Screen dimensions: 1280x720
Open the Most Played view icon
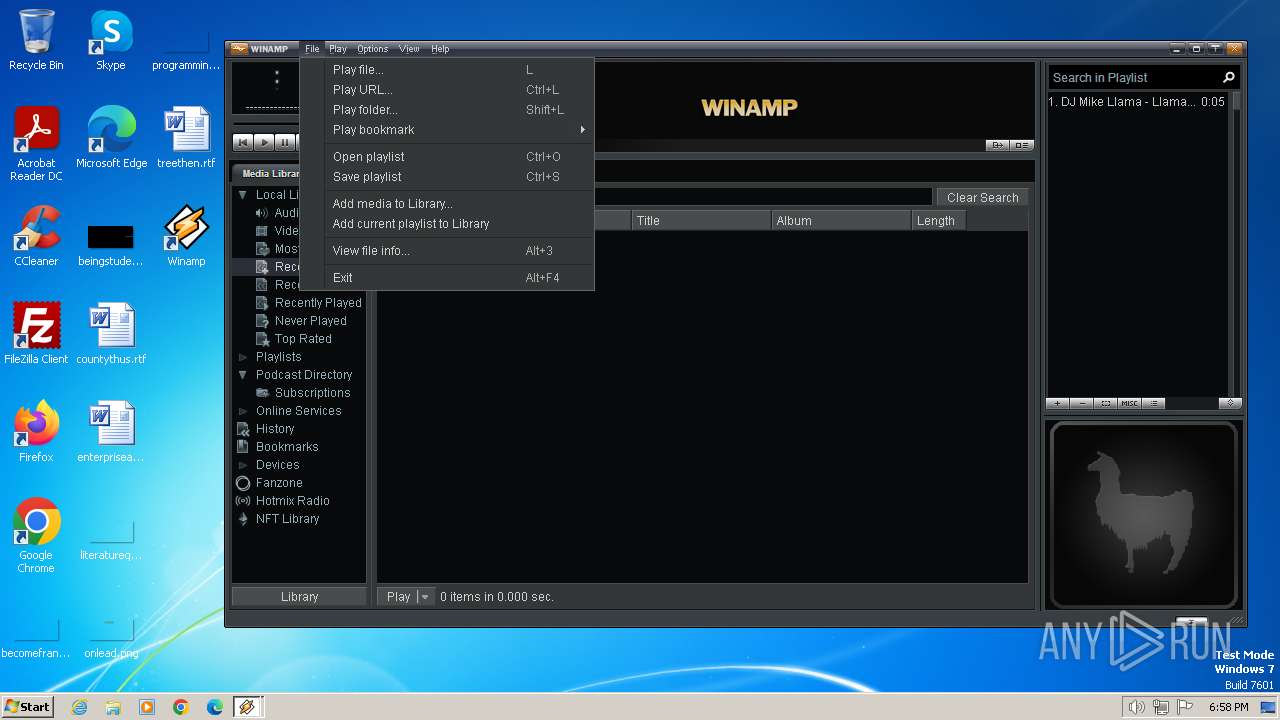[x=262, y=249]
